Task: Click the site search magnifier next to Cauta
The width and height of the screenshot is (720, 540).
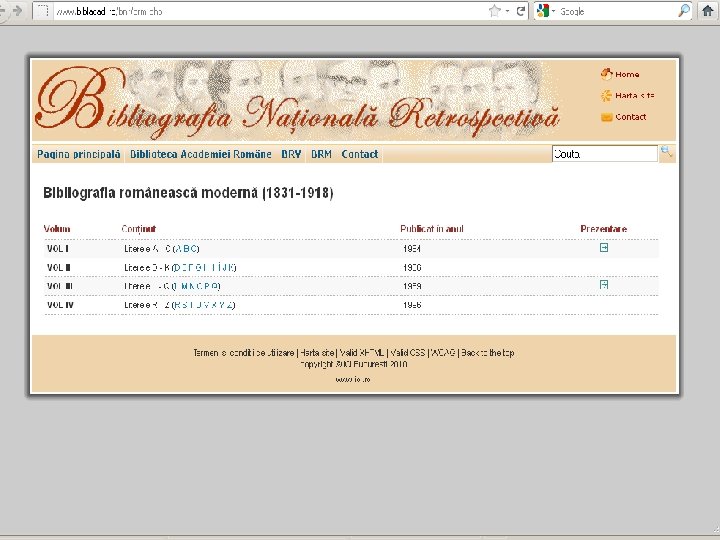Action: point(666,152)
